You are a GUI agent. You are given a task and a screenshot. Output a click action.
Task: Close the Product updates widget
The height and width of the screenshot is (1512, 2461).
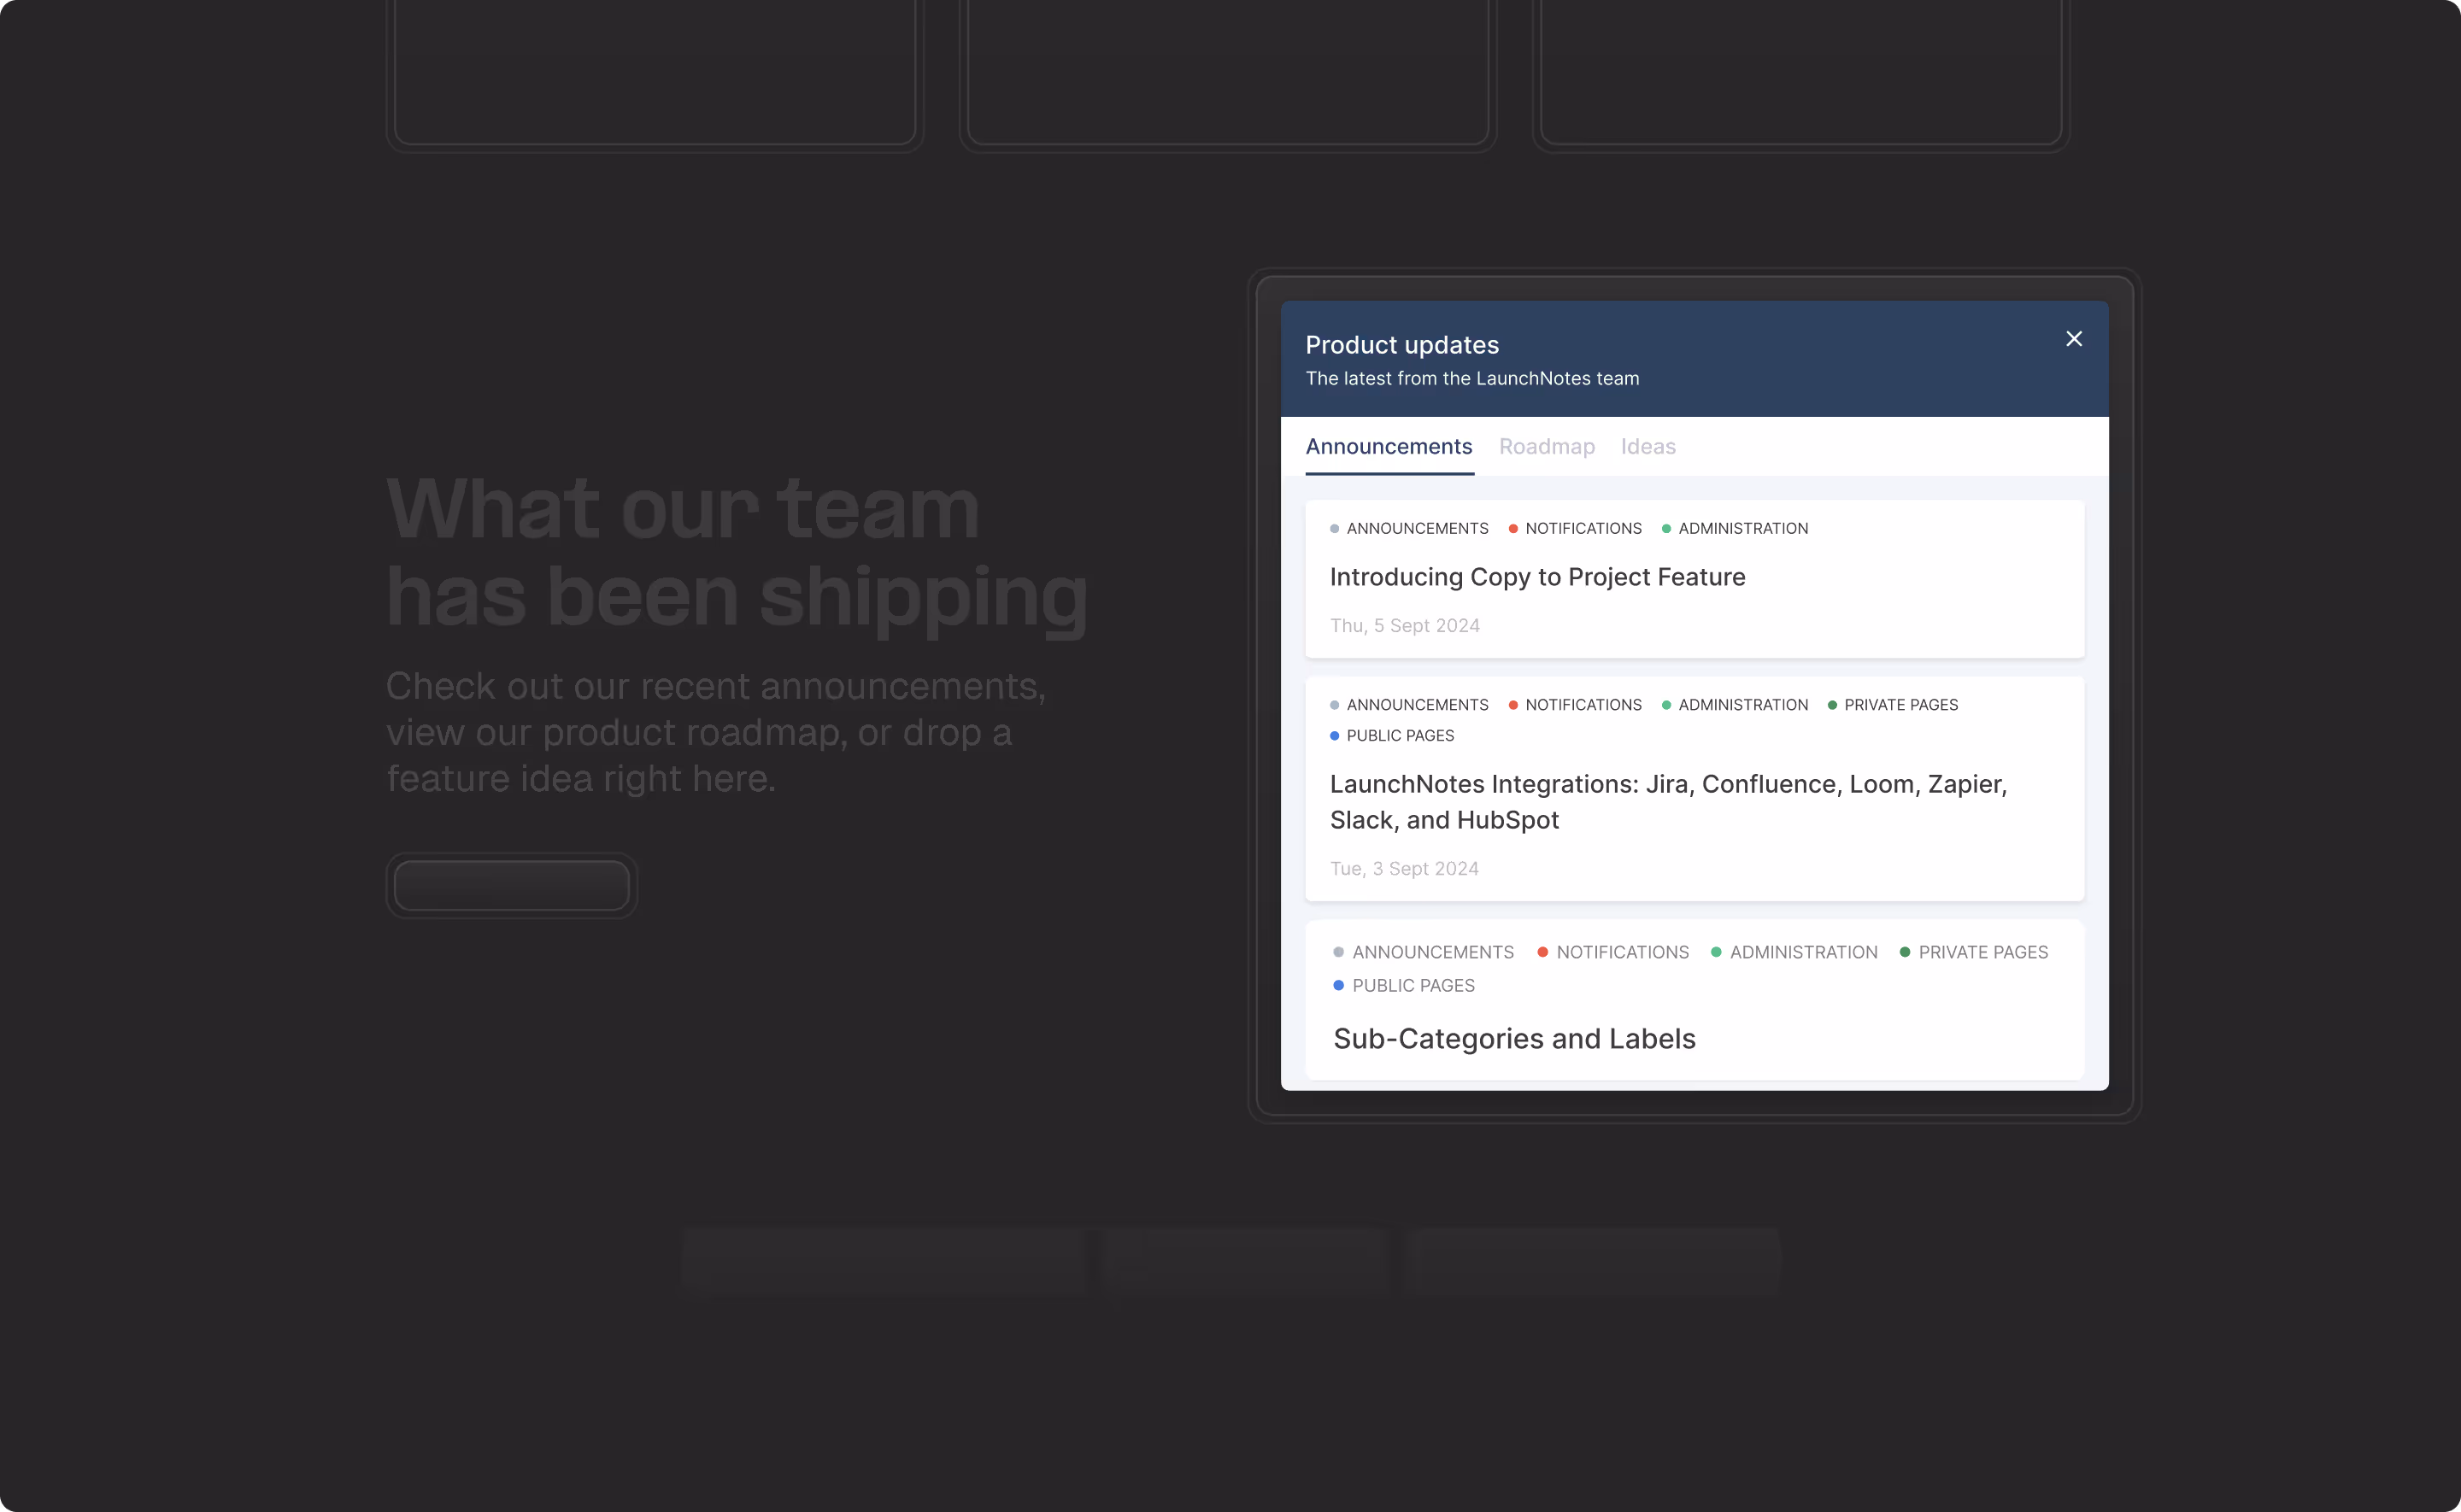click(x=2074, y=339)
